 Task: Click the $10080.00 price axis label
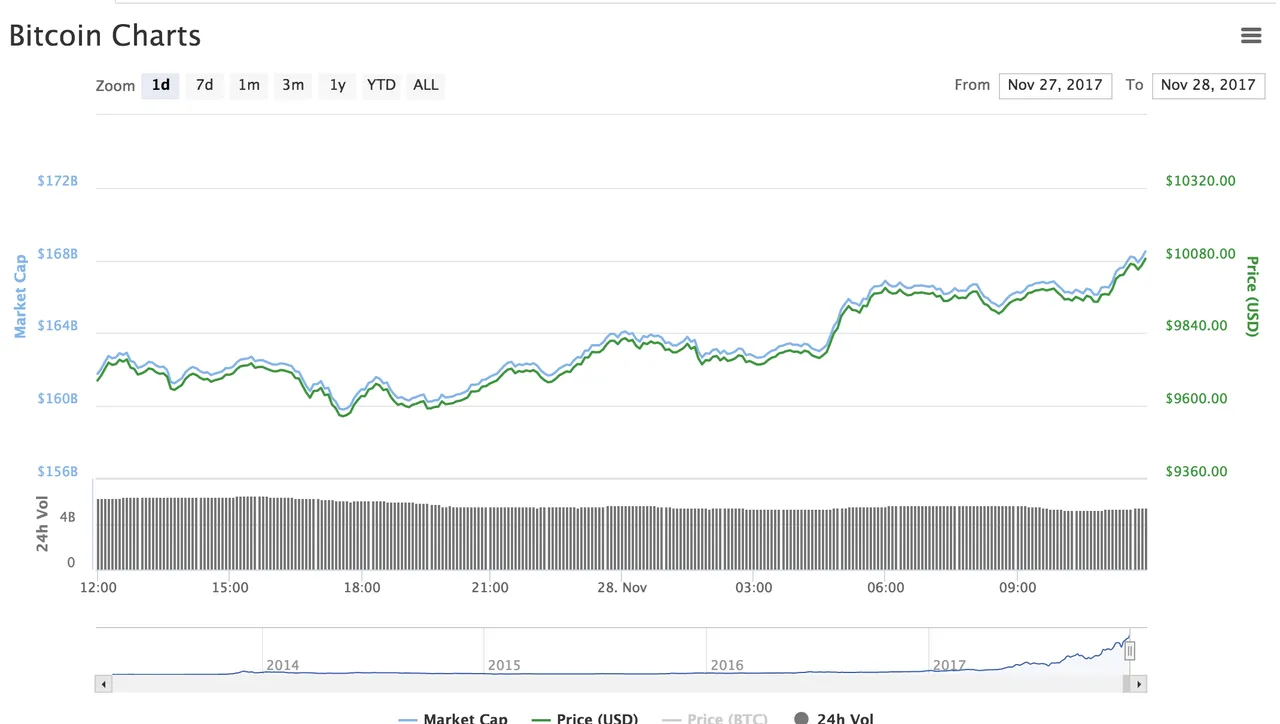click(x=1201, y=254)
